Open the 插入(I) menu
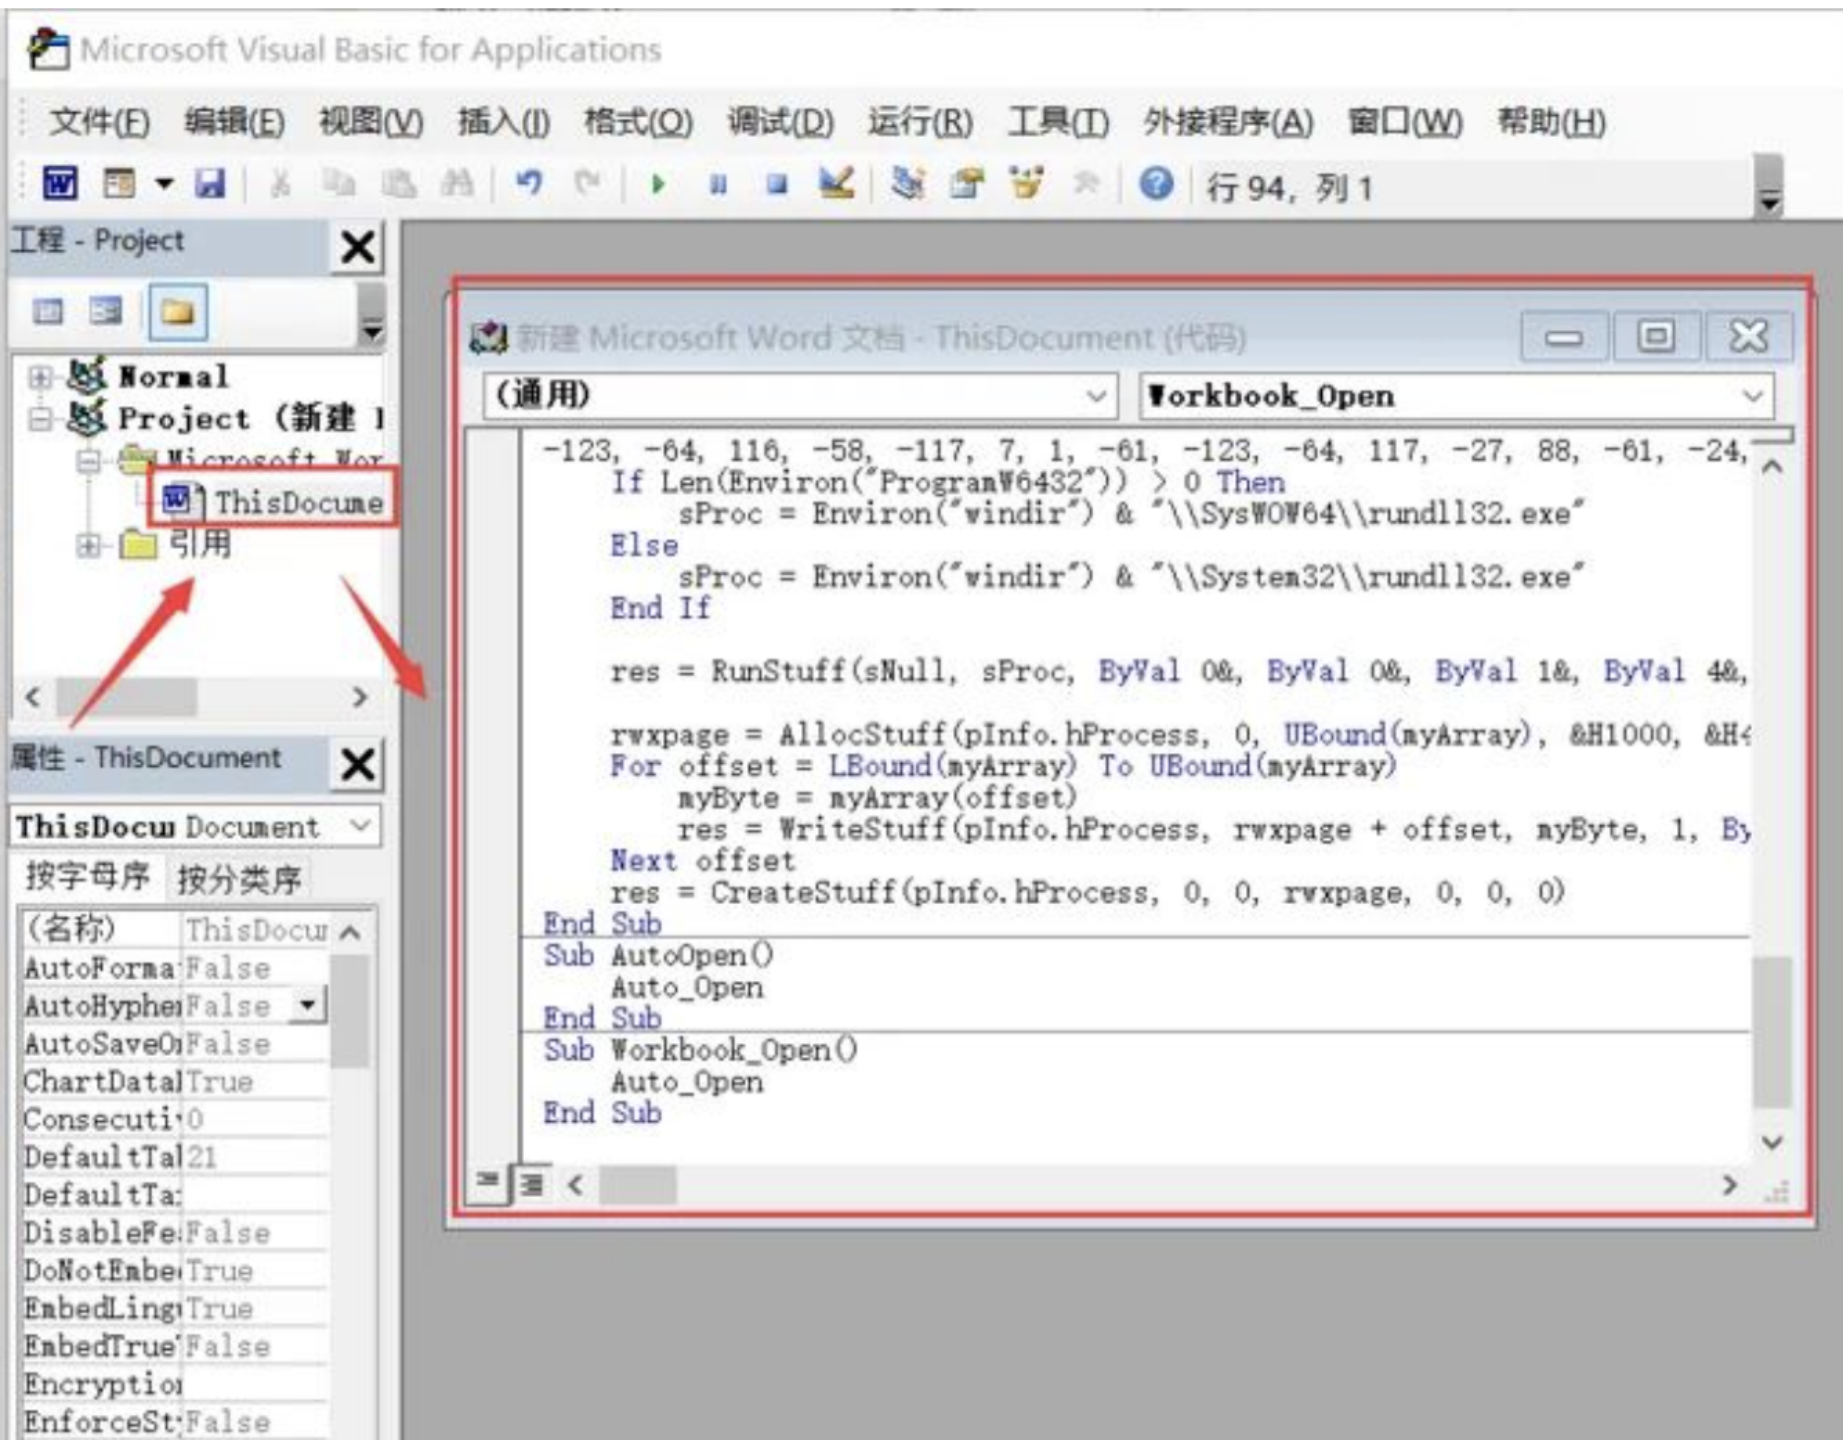1843x1440 pixels. coord(504,122)
